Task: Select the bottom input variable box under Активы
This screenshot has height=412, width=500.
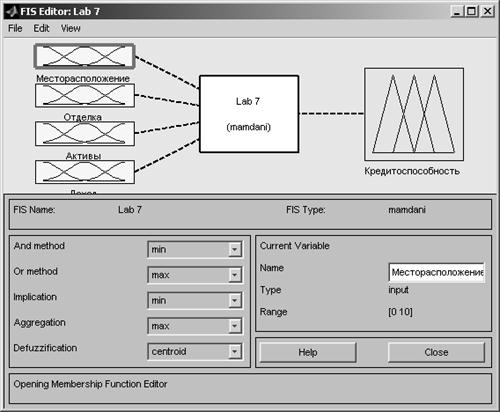Action: pyautogui.click(x=85, y=172)
